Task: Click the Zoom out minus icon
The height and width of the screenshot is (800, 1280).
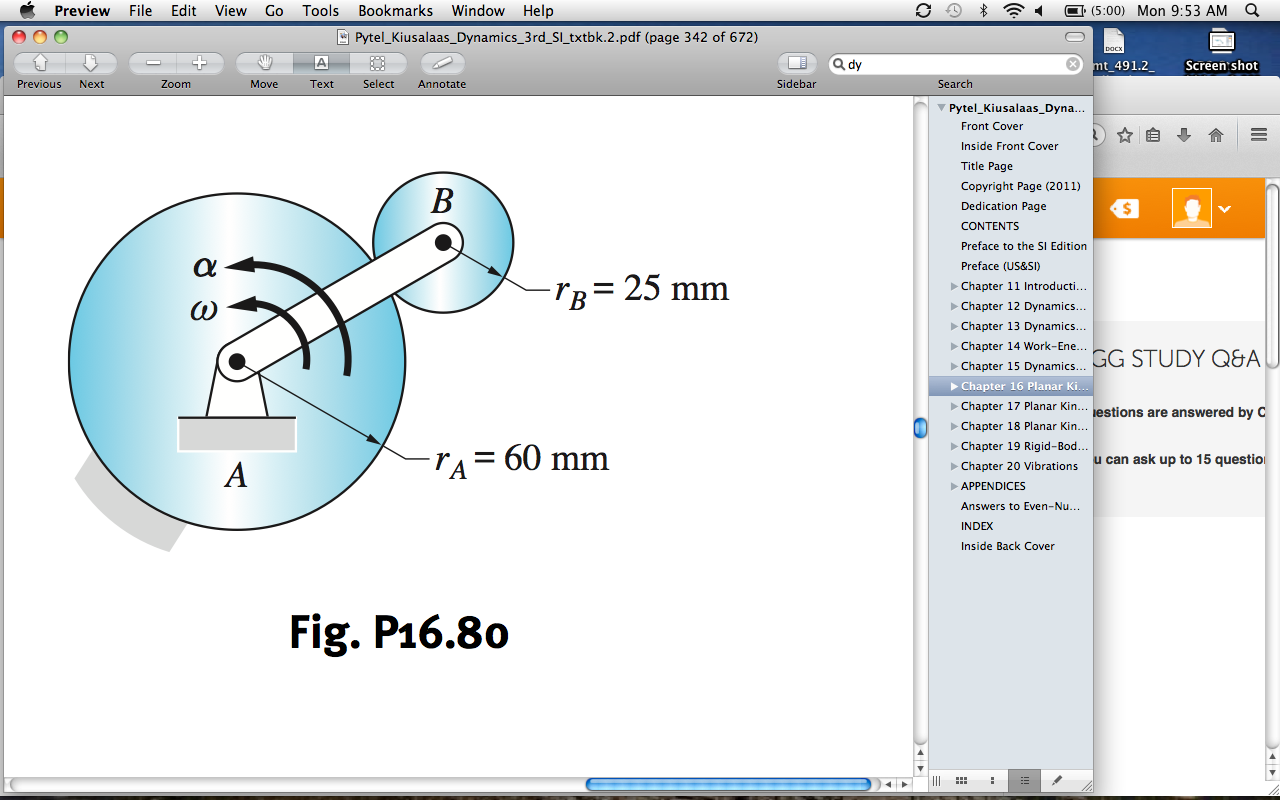Action: (x=152, y=62)
